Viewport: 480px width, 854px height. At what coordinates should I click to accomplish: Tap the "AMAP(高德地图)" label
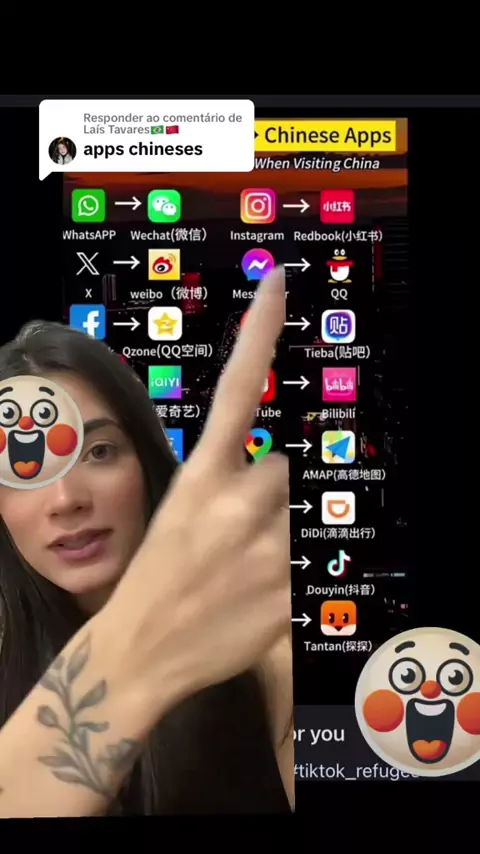[x=344, y=474]
